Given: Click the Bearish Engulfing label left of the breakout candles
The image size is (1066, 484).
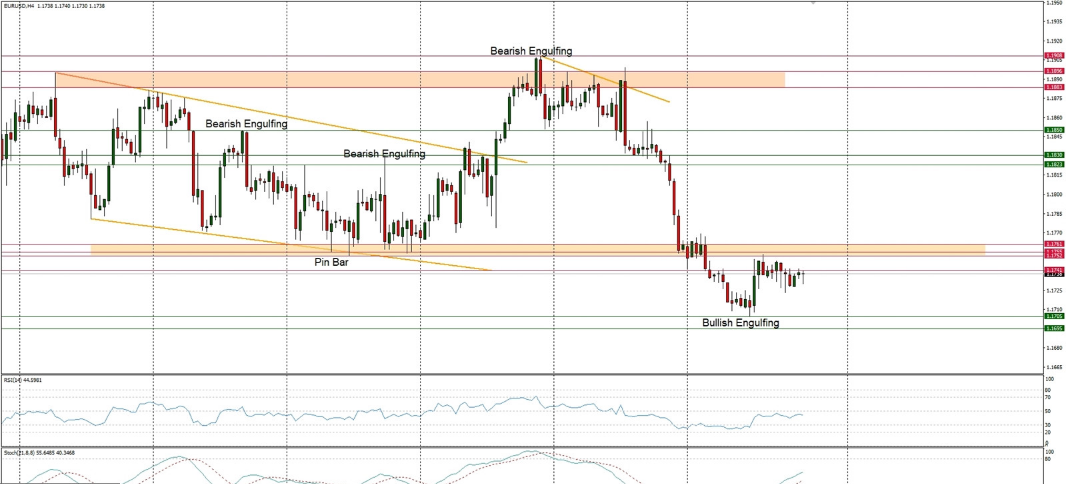Looking at the screenshot, I should click(x=384, y=154).
